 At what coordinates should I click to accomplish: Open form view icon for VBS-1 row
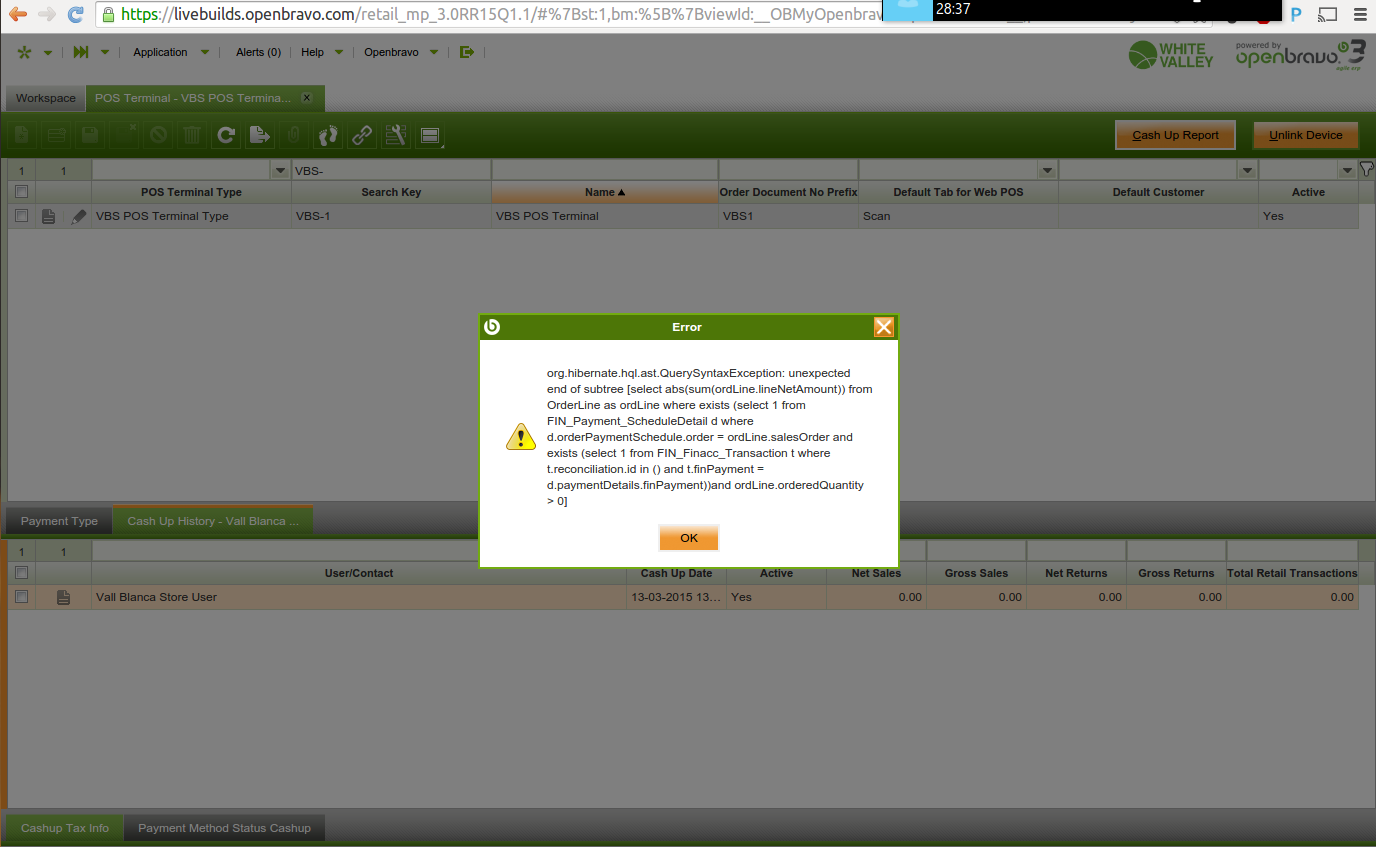[x=48, y=216]
